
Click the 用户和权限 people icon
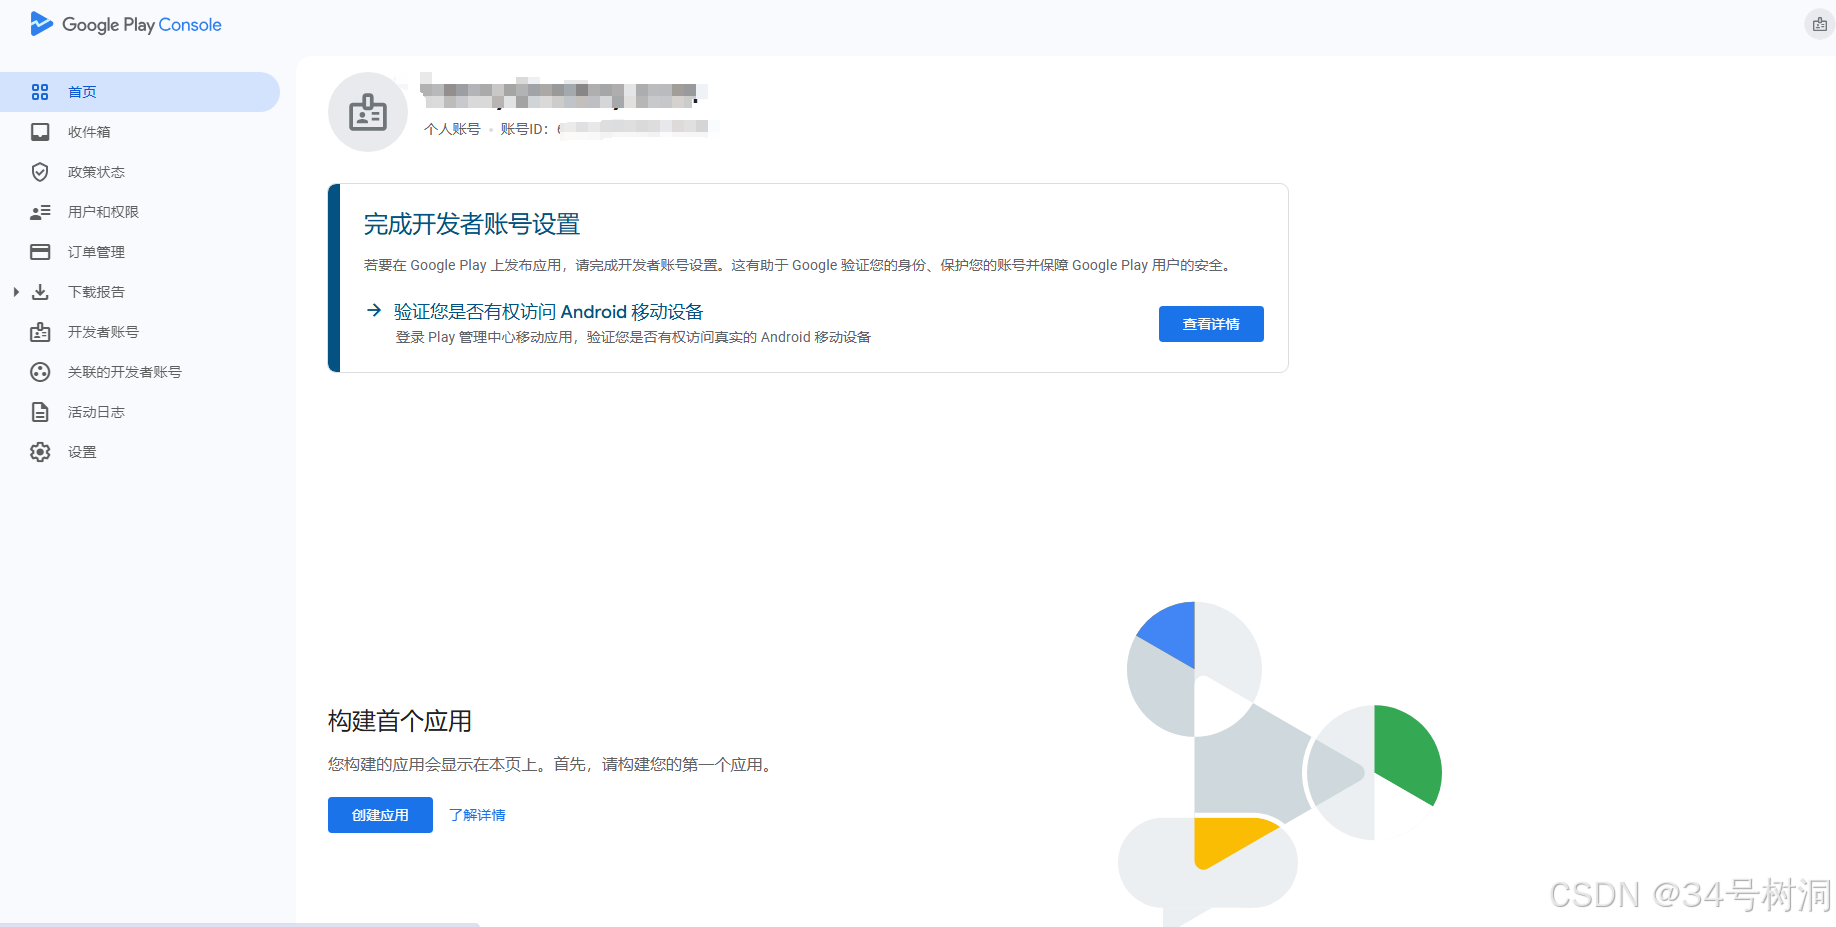[x=40, y=212]
